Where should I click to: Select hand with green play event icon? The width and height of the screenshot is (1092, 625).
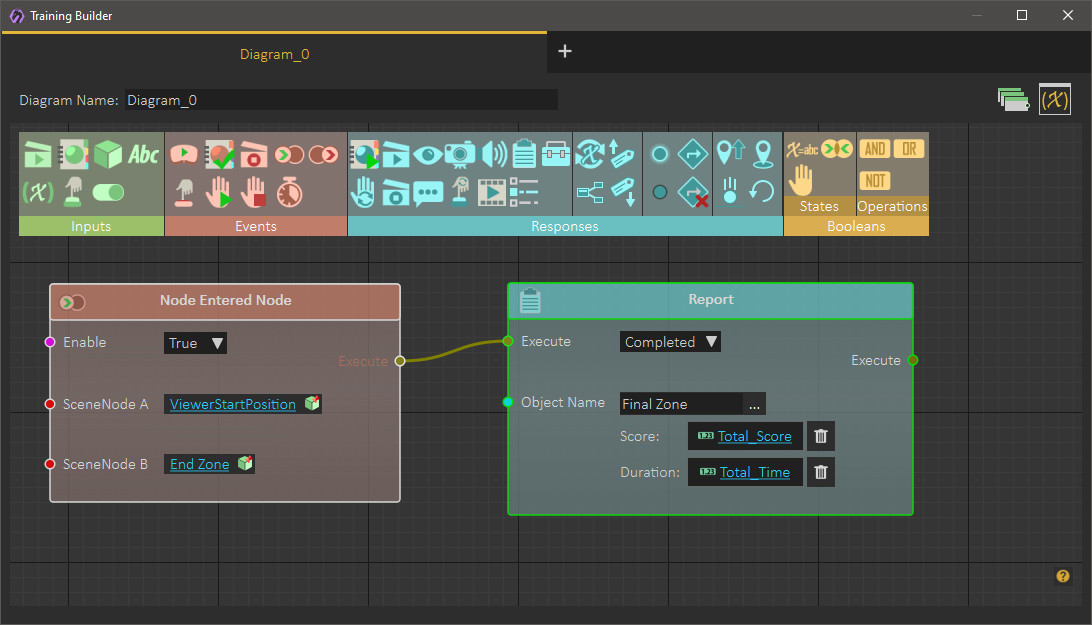218,192
